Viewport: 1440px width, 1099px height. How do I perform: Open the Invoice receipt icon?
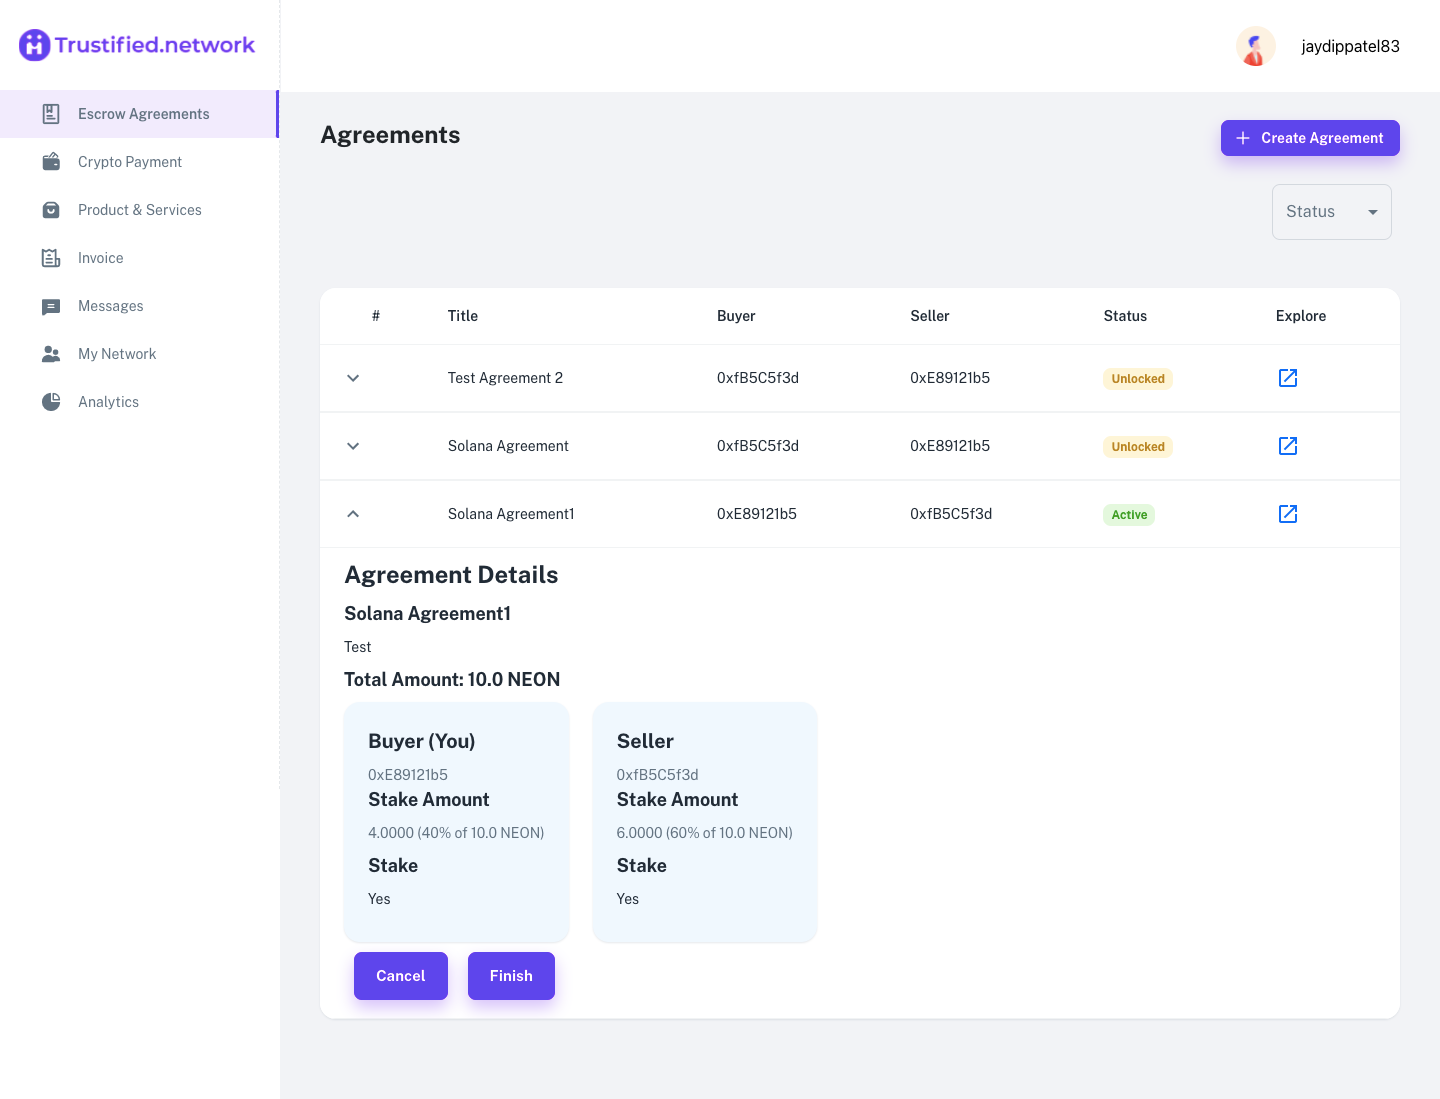point(51,257)
